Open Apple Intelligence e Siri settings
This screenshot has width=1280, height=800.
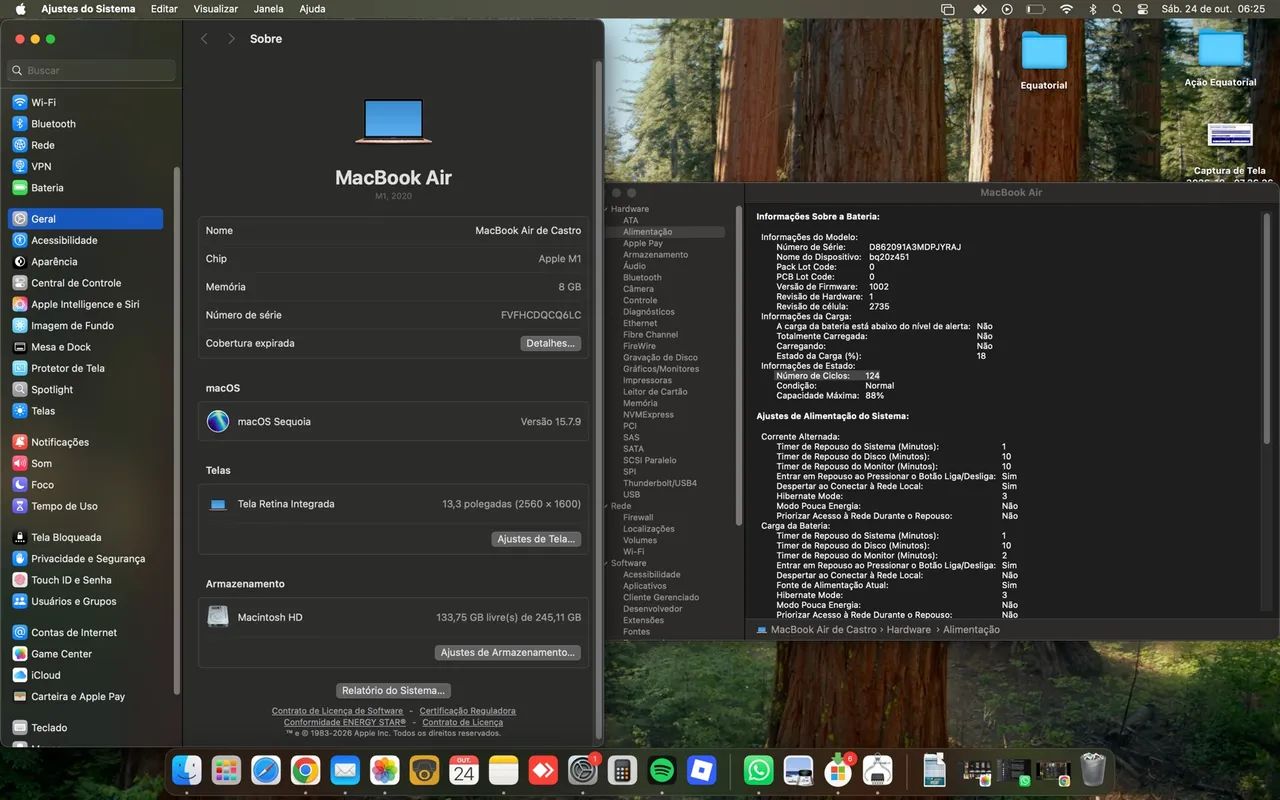(x=85, y=304)
